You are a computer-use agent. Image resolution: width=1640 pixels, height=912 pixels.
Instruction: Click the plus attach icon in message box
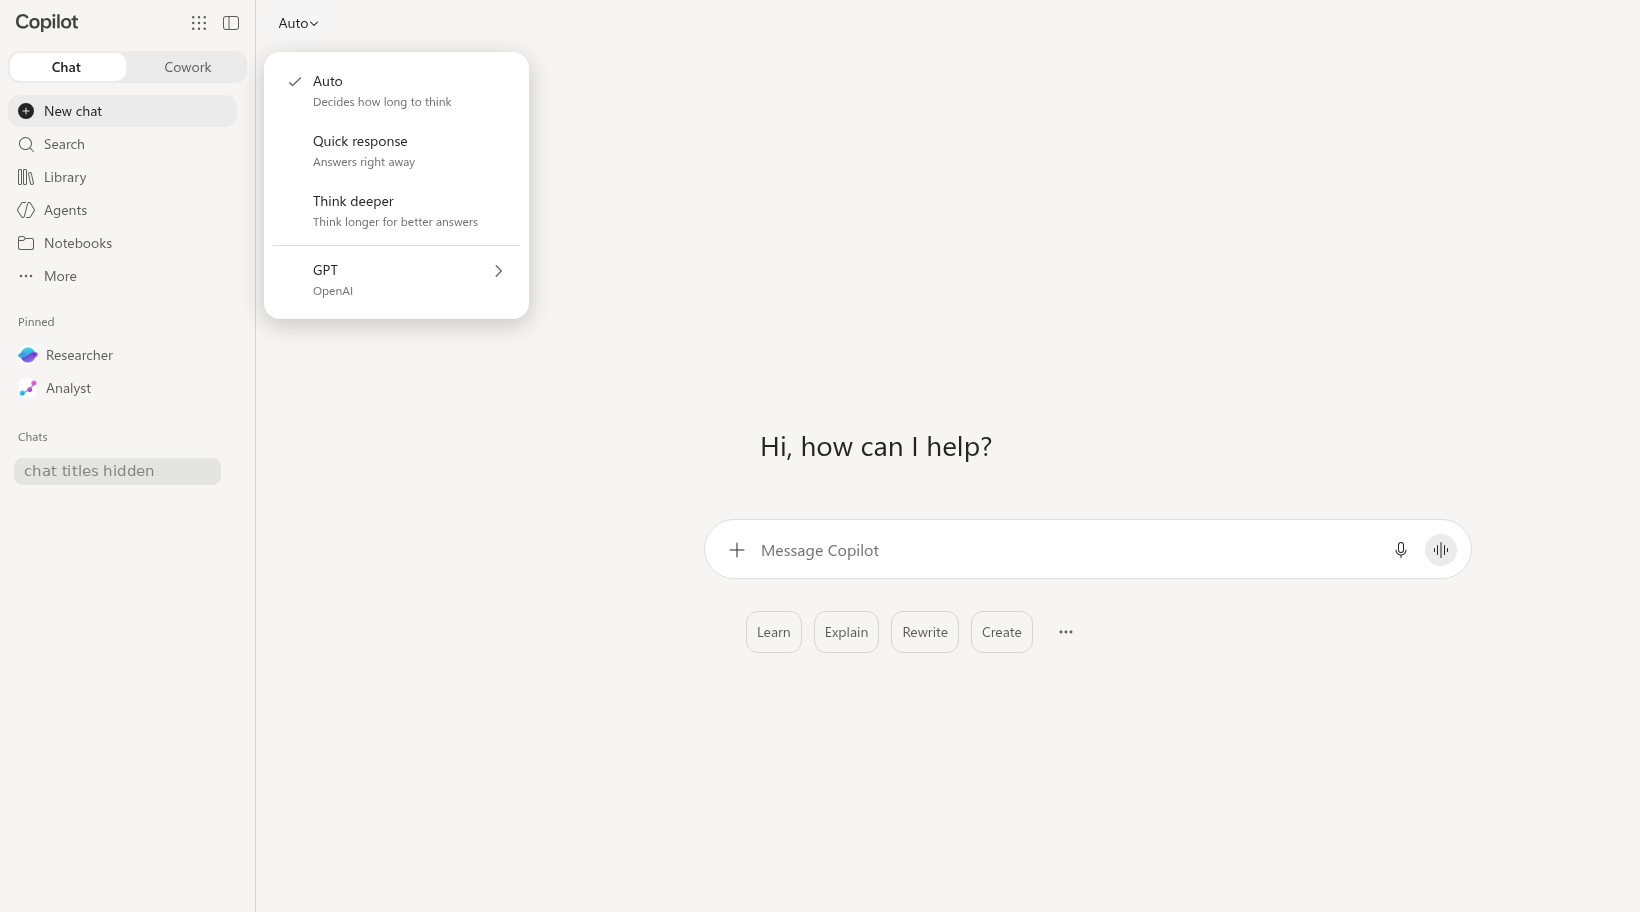click(737, 550)
